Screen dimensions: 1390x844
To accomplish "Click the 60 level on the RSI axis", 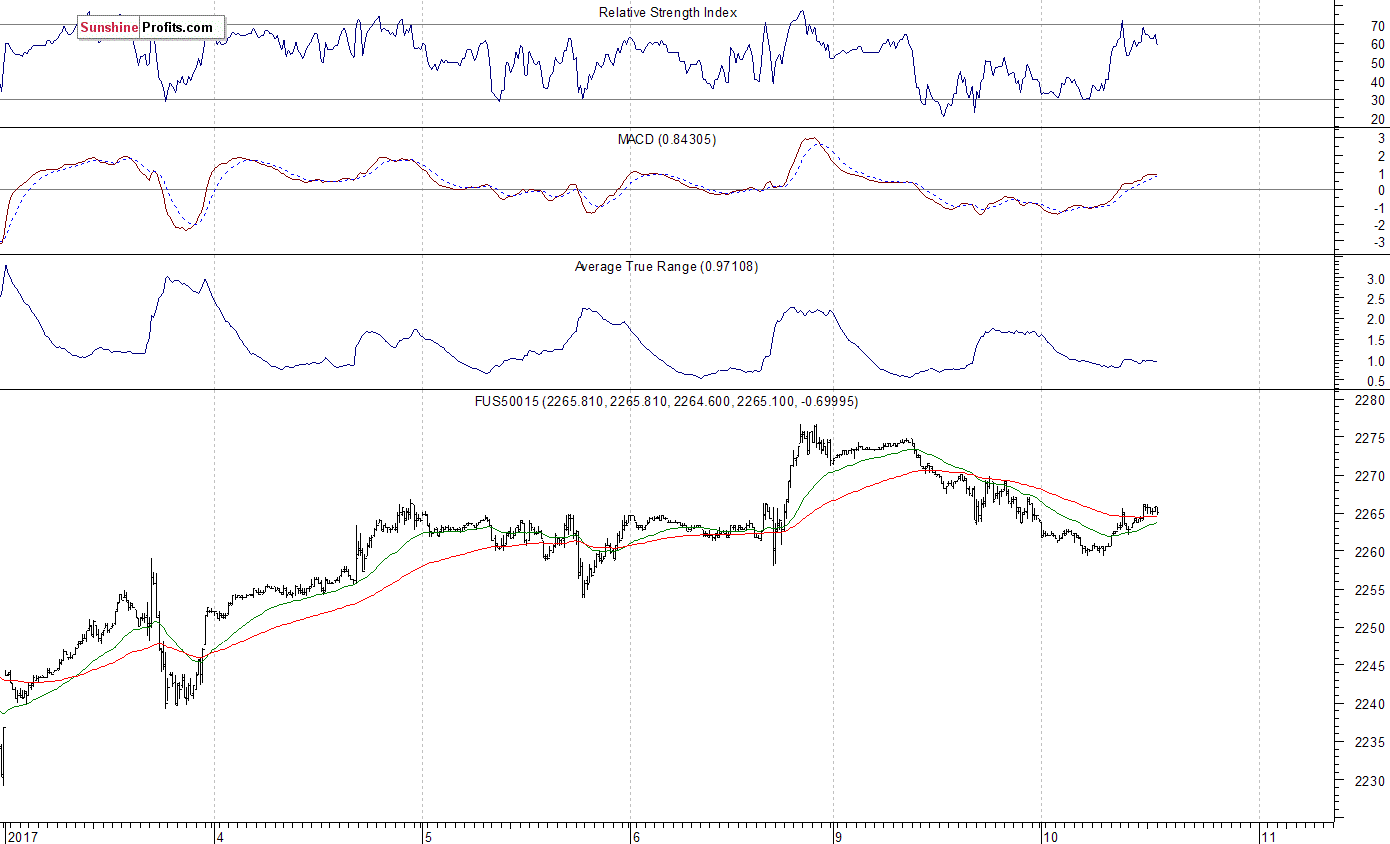I will click(1378, 45).
